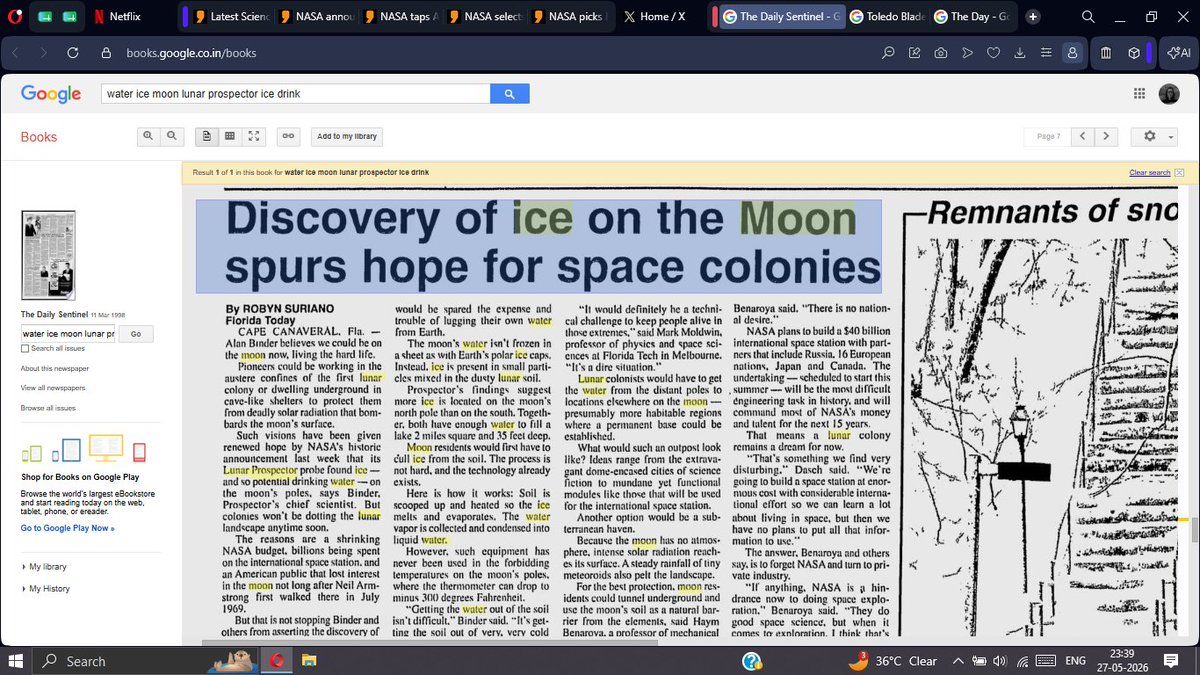The width and height of the screenshot is (1200, 675).
Task: Click the zoom out magnifier button
Action: coord(171,136)
